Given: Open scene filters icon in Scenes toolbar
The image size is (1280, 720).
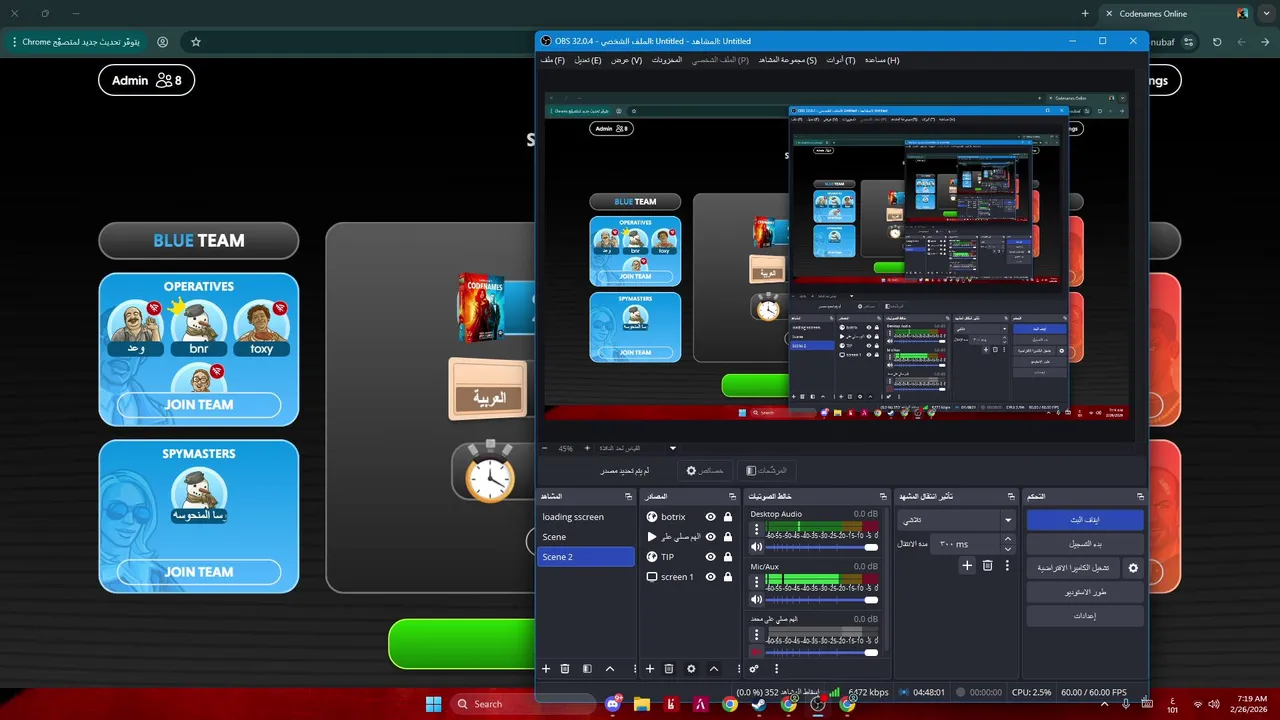Looking at the screenshot, I should [x=587, y=668].
